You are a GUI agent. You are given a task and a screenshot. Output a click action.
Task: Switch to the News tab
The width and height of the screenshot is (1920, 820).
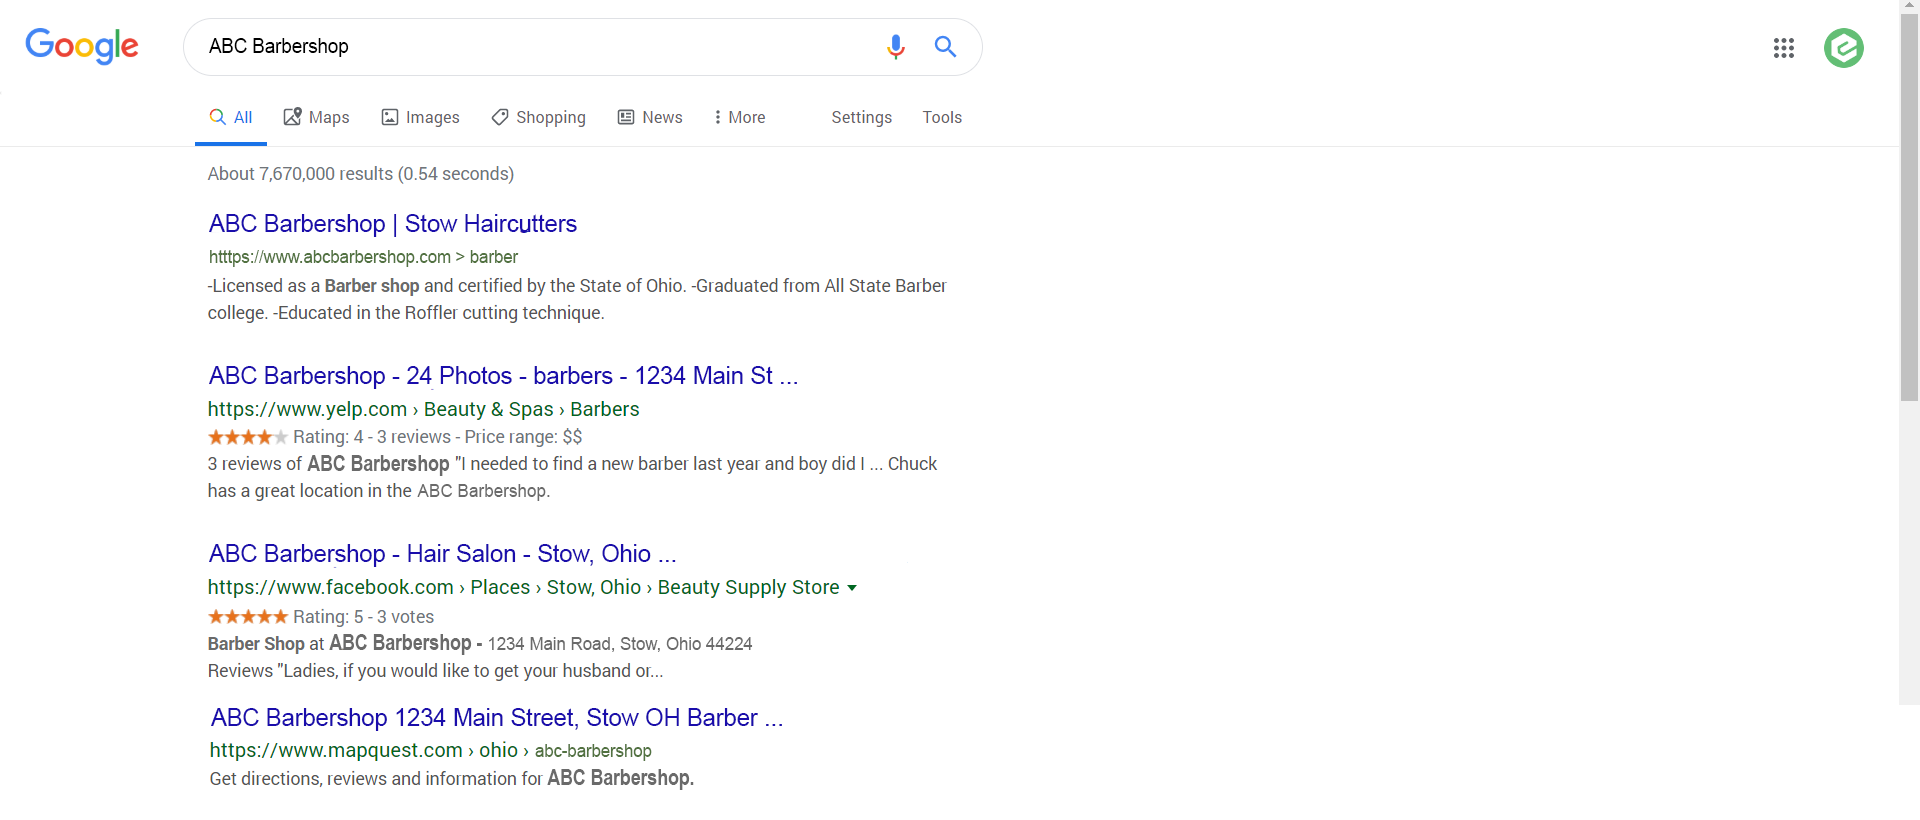tap(650, 117)
